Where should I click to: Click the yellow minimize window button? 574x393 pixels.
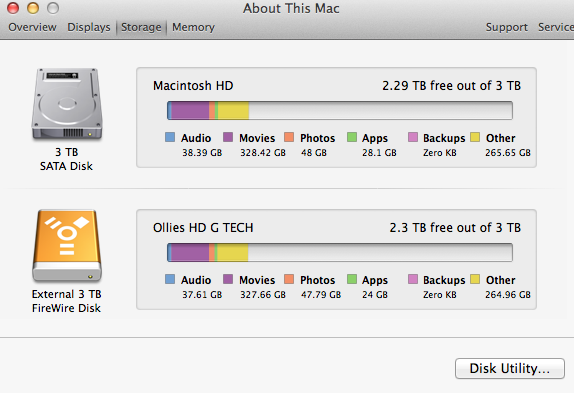(x=33, y=8)
